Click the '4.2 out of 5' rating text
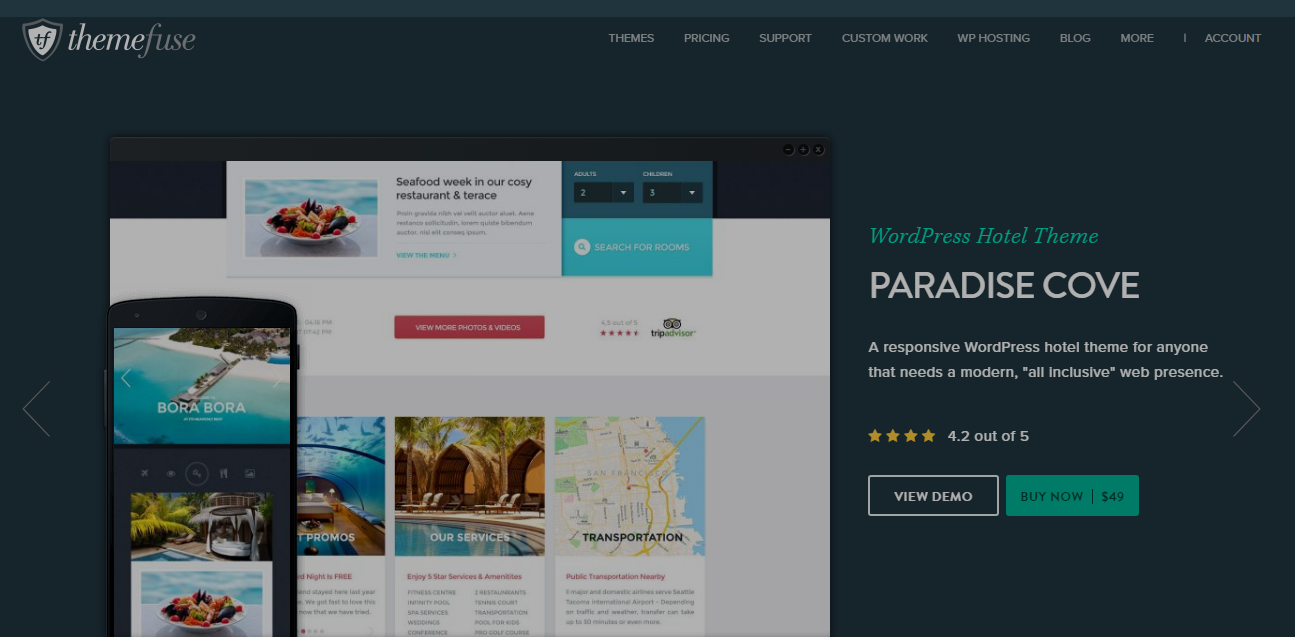This screenshot has width=1295, height=637. tap(988, 436)
